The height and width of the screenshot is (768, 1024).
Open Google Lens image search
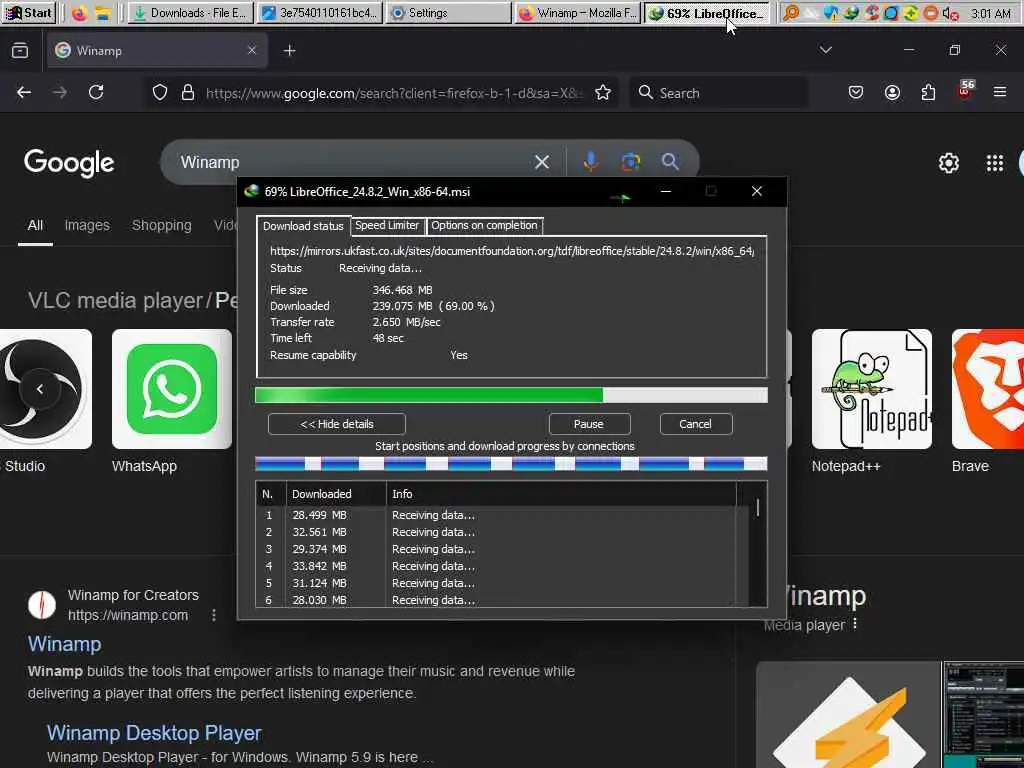[x=630, y=161]
